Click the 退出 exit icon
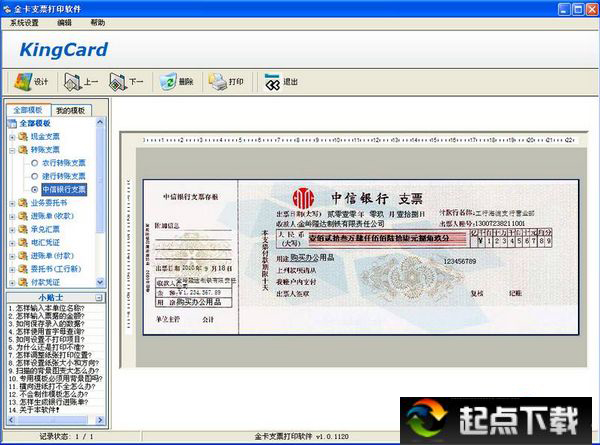Screen dimensions: 600x445 click(x=272, y=82)
